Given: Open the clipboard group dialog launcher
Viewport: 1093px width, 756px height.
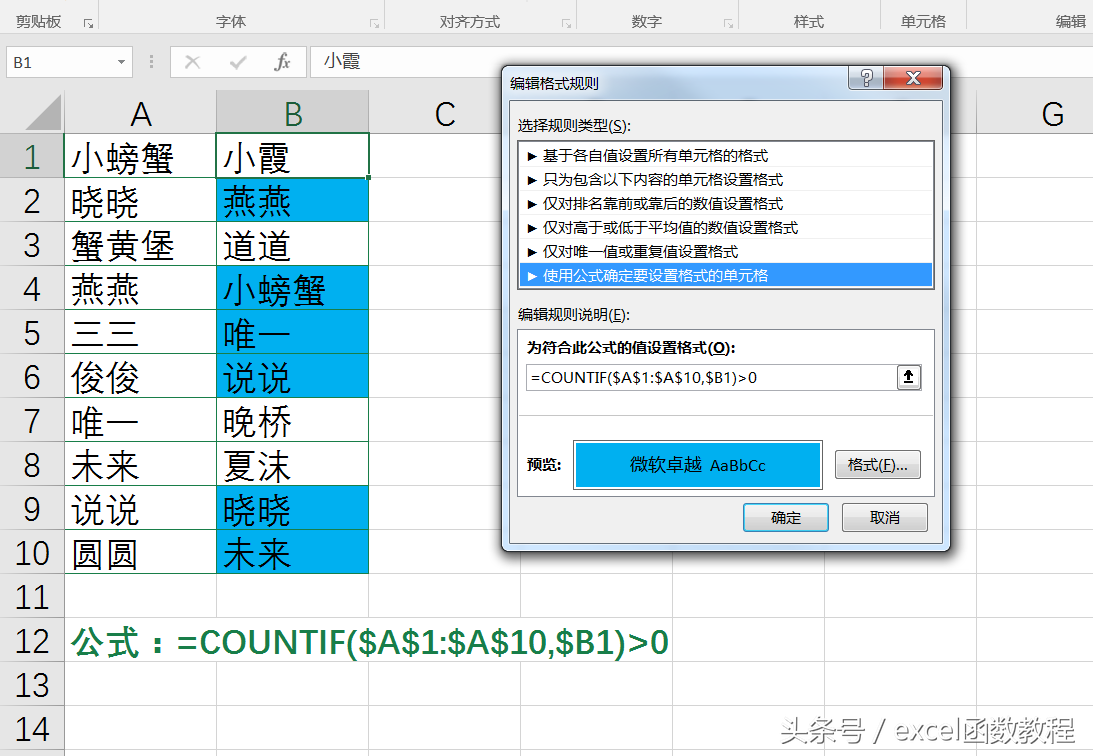Looking at the screenshot, I should click(x=88, y=24).
